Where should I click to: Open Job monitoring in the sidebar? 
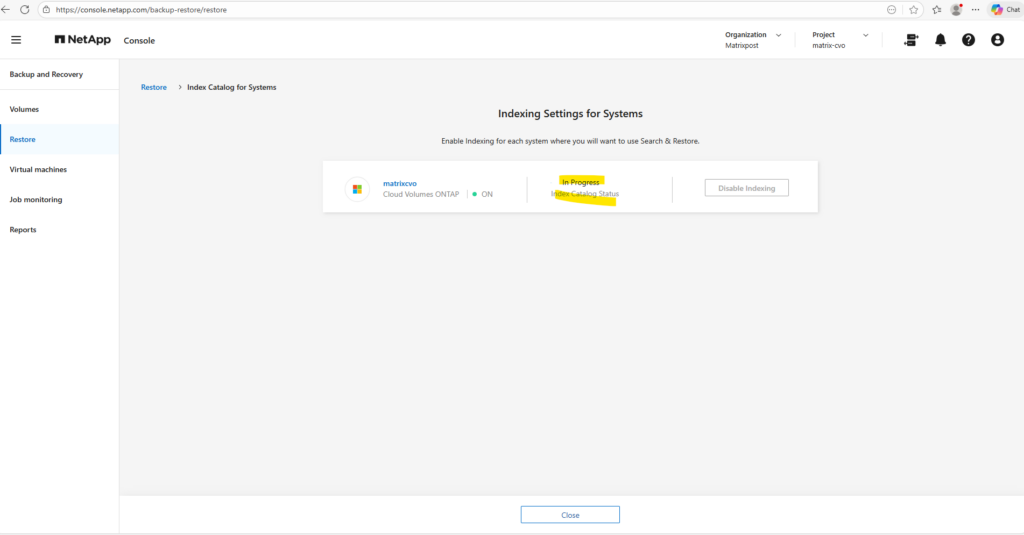click(x=59, y=199)
